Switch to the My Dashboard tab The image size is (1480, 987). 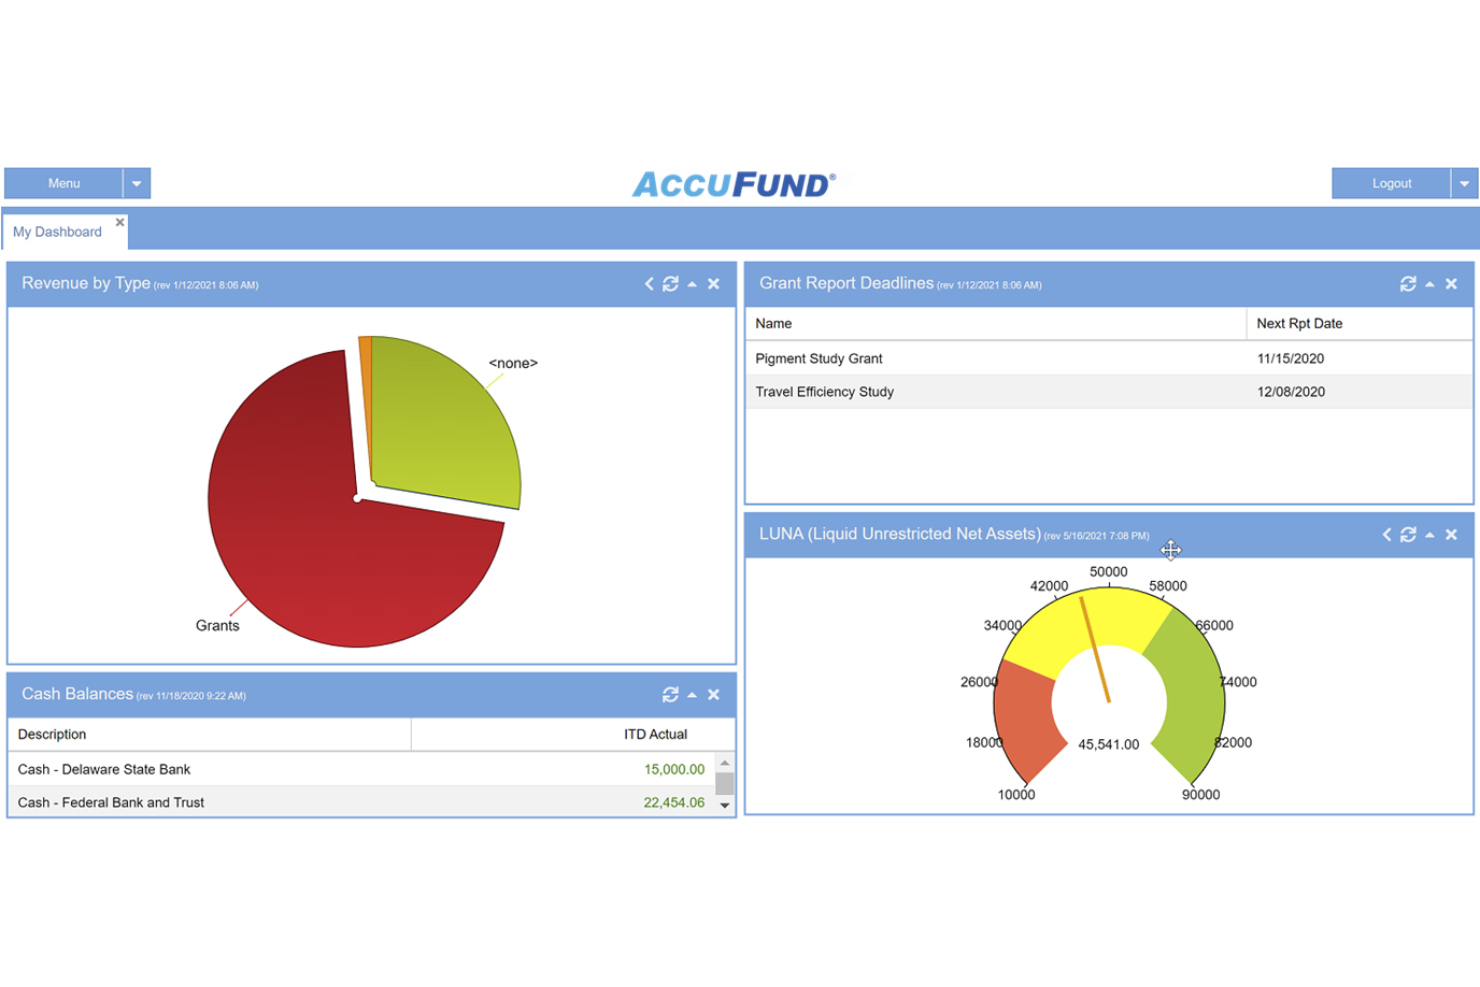coord(57,231)
